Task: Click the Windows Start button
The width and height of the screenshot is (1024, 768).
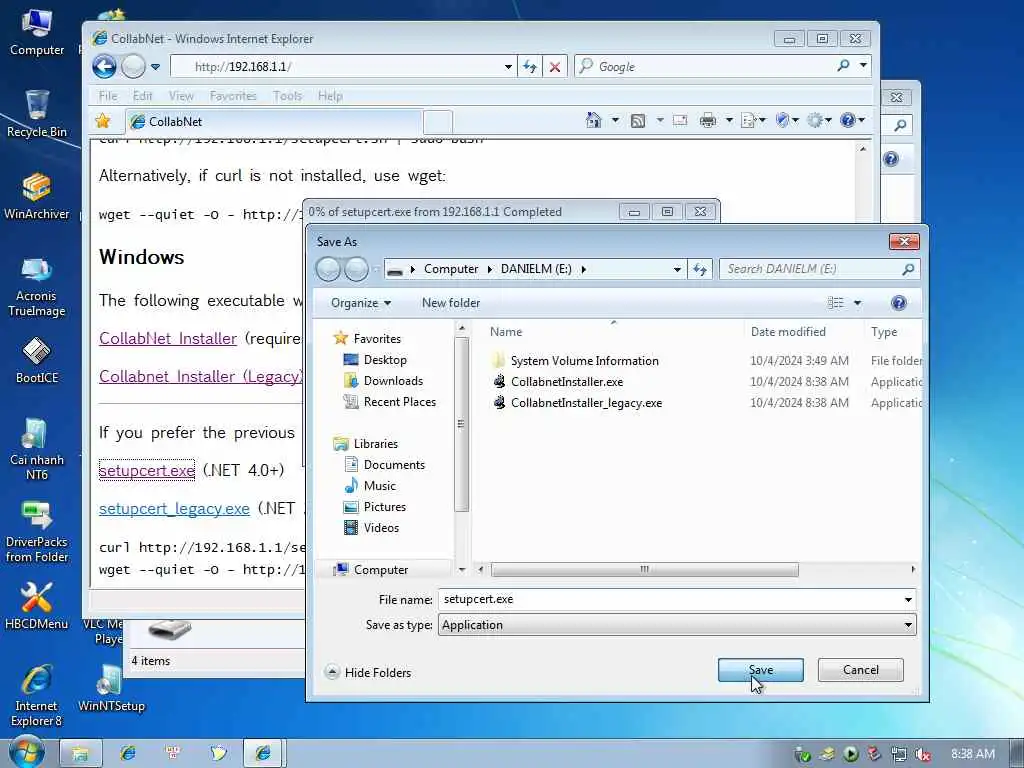Action: [x=26, y=752]
